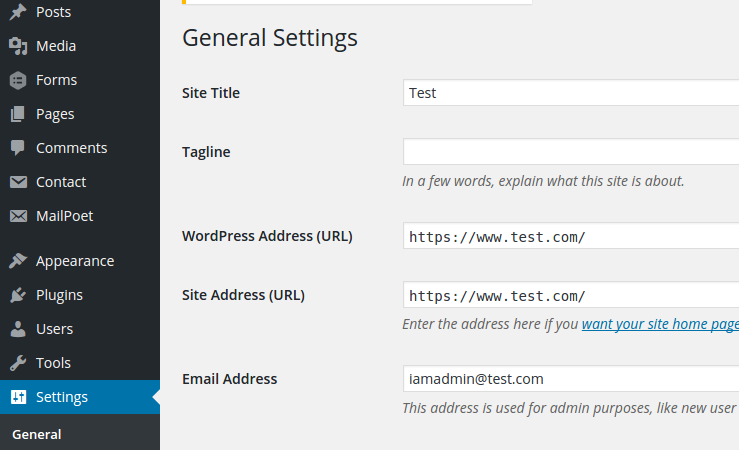
Task: Click the Contact envelope icon
Action: [18, 182]
